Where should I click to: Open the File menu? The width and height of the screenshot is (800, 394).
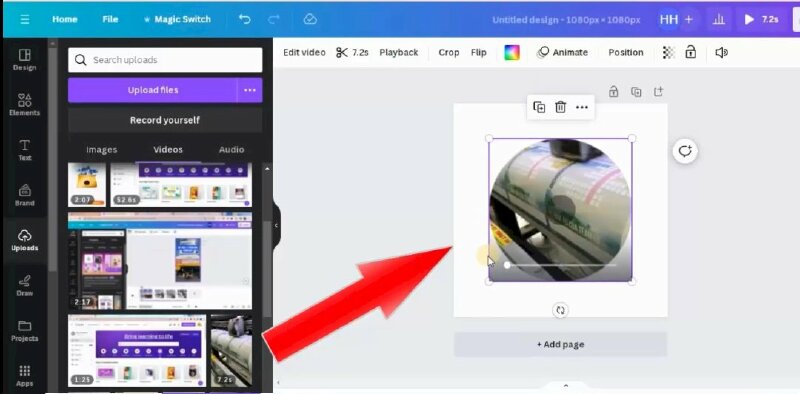coord(110,19)
